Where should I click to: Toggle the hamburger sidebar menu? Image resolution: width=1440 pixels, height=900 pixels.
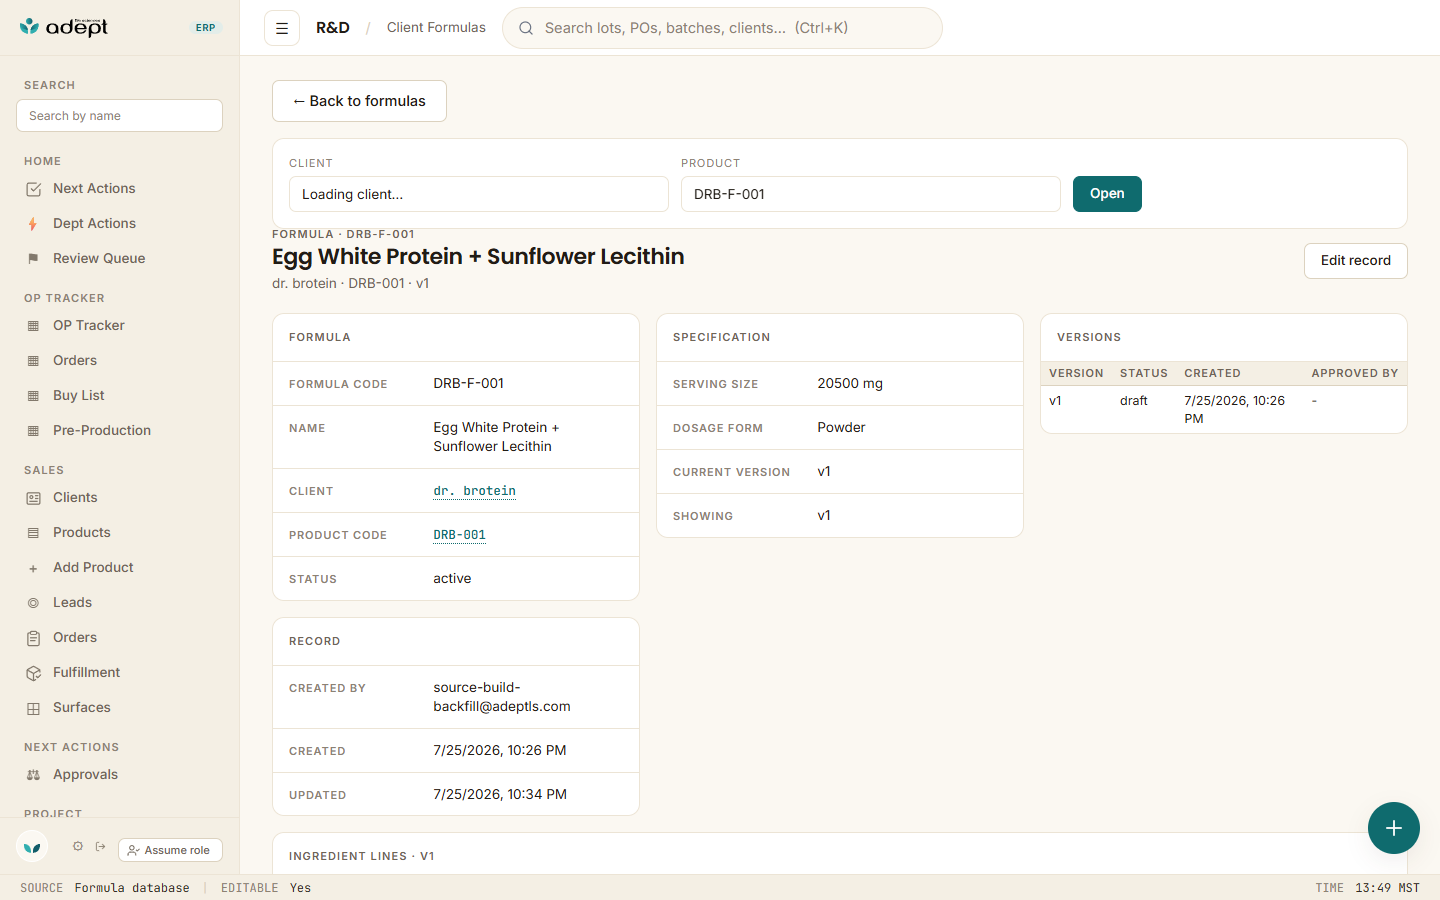coord(282,28)
